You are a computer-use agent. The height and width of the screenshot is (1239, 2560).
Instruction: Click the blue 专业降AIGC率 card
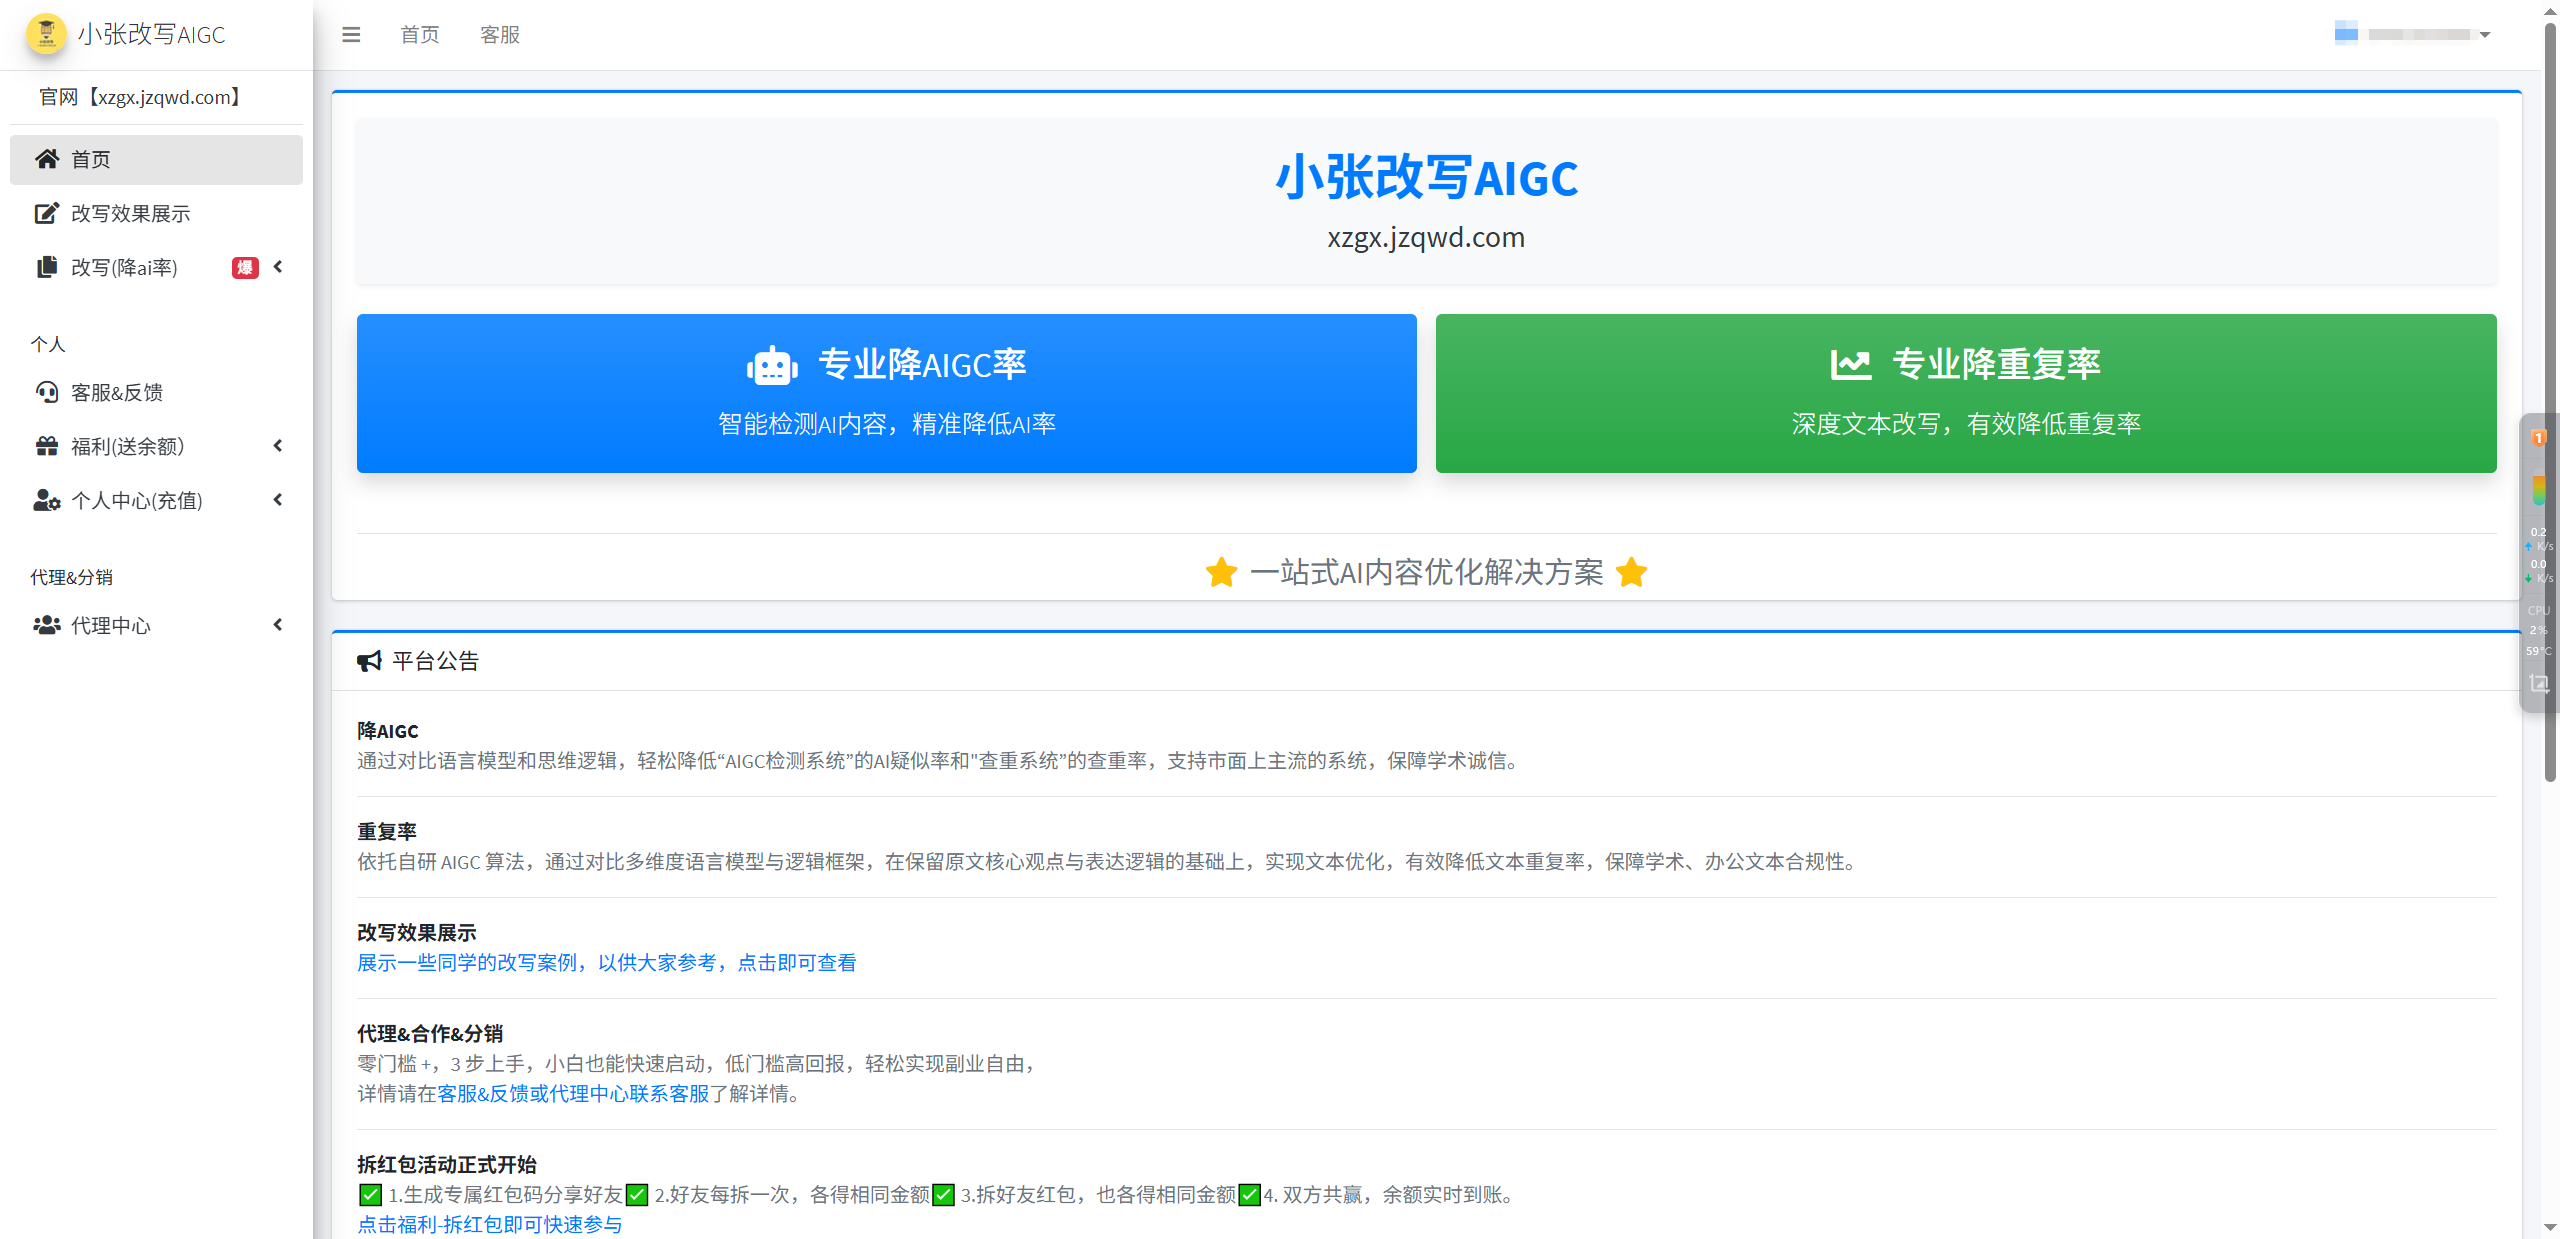tap(886, 393)
